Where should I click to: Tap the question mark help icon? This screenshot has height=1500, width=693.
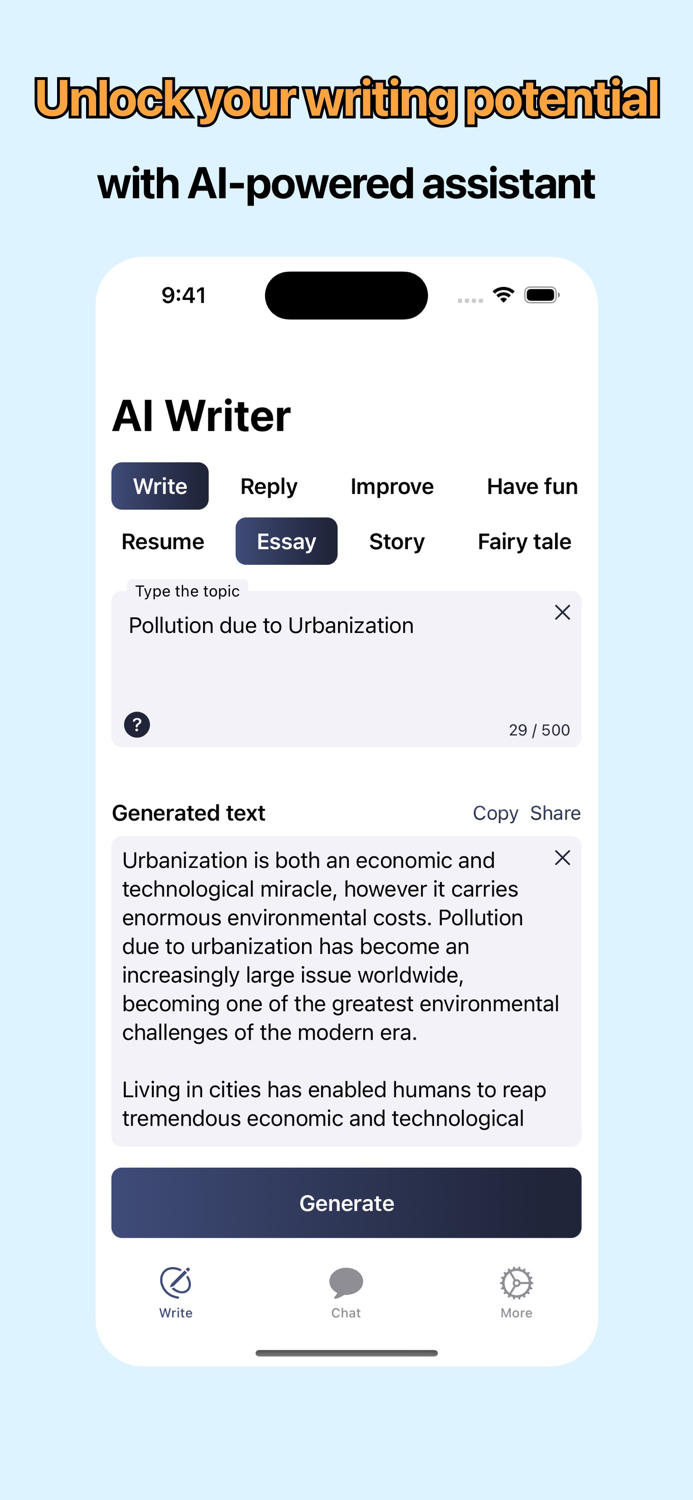pyautogui.click(x=137, y=724)
